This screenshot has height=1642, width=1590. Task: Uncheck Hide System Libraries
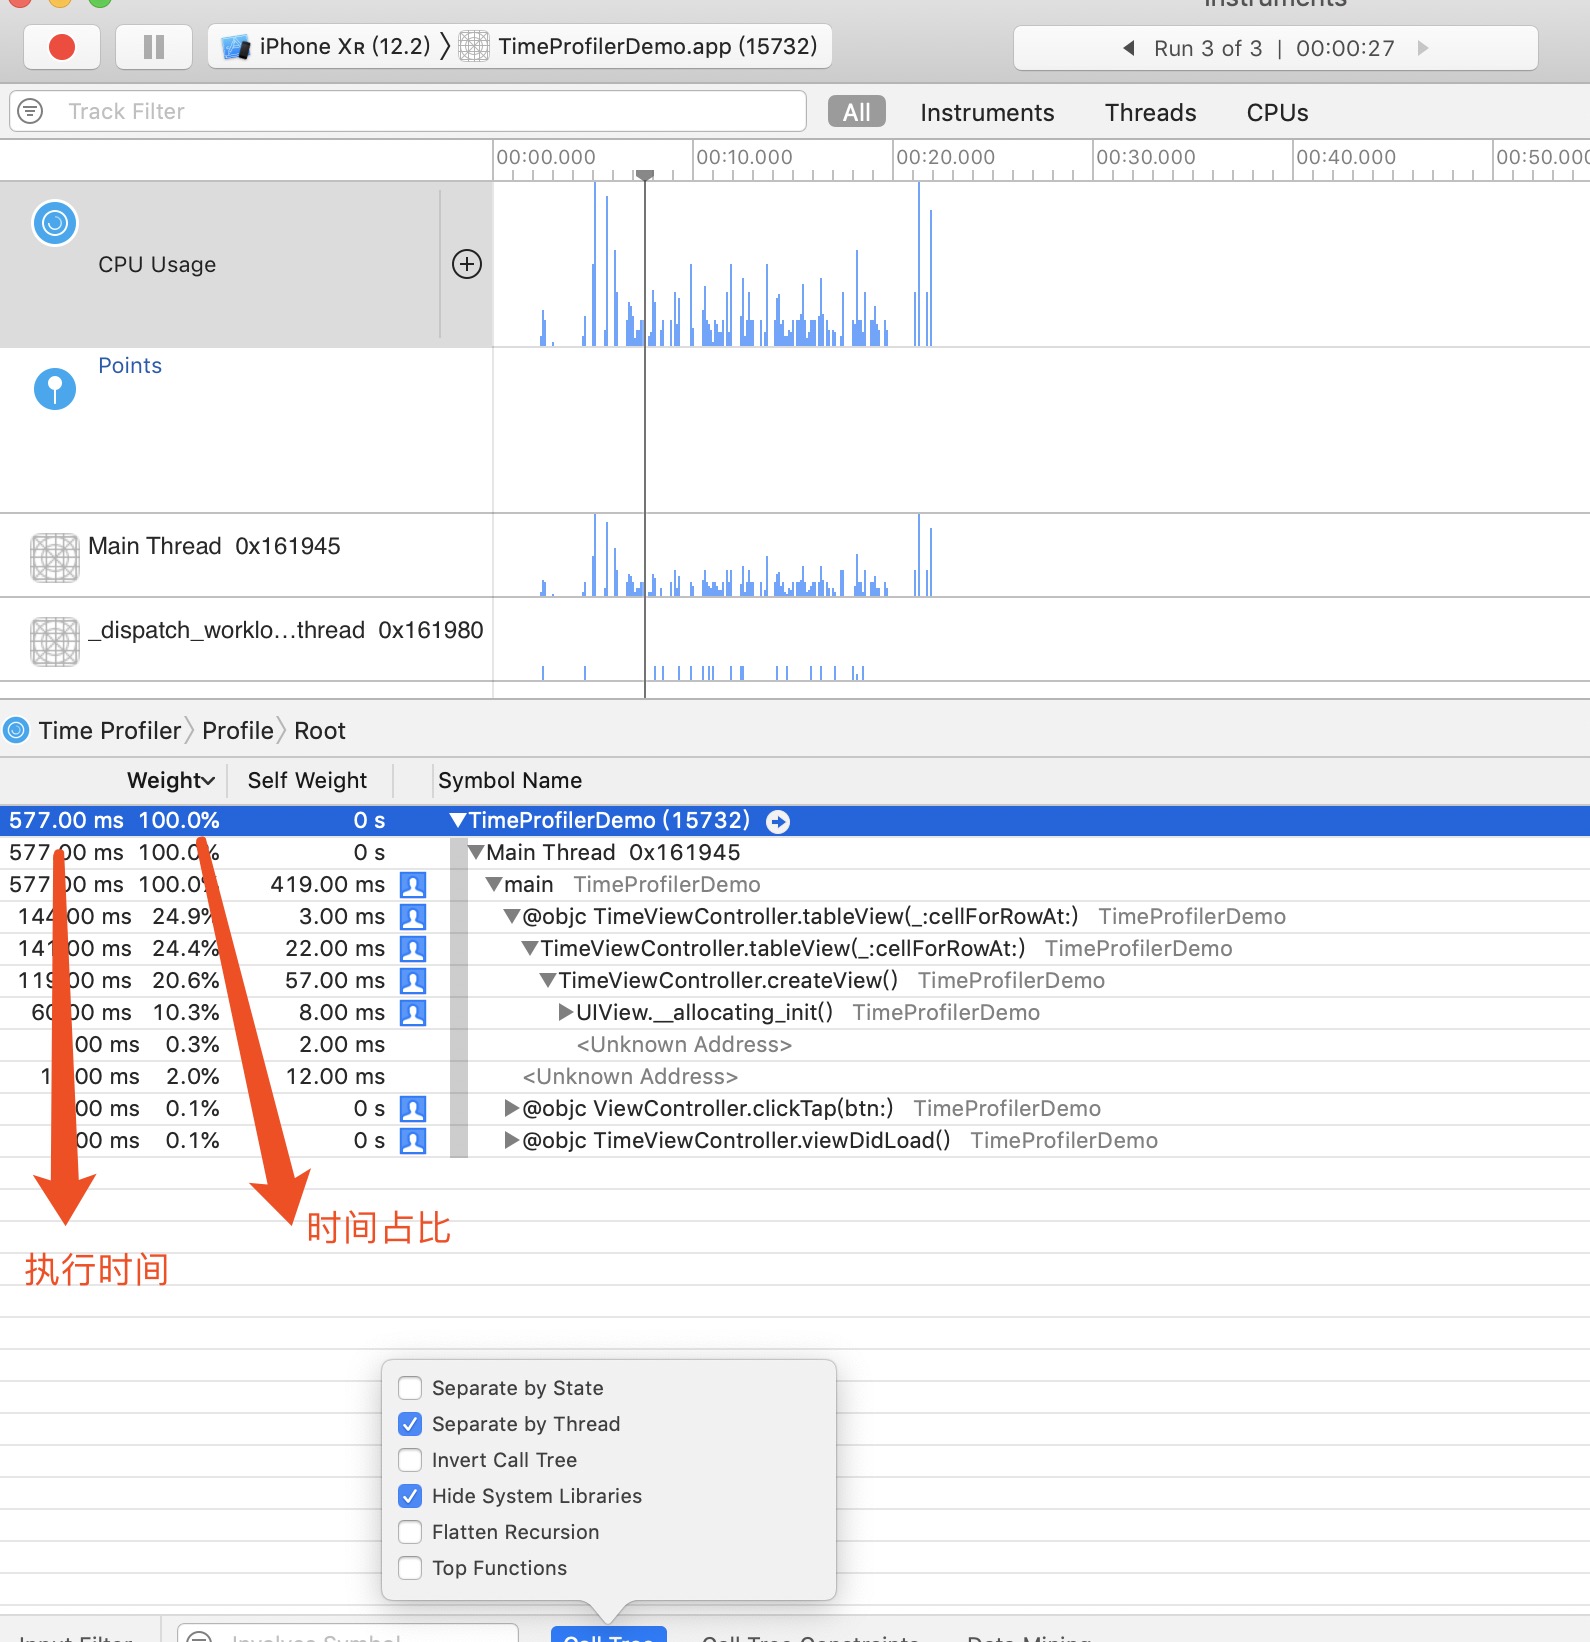(410, 1496)
